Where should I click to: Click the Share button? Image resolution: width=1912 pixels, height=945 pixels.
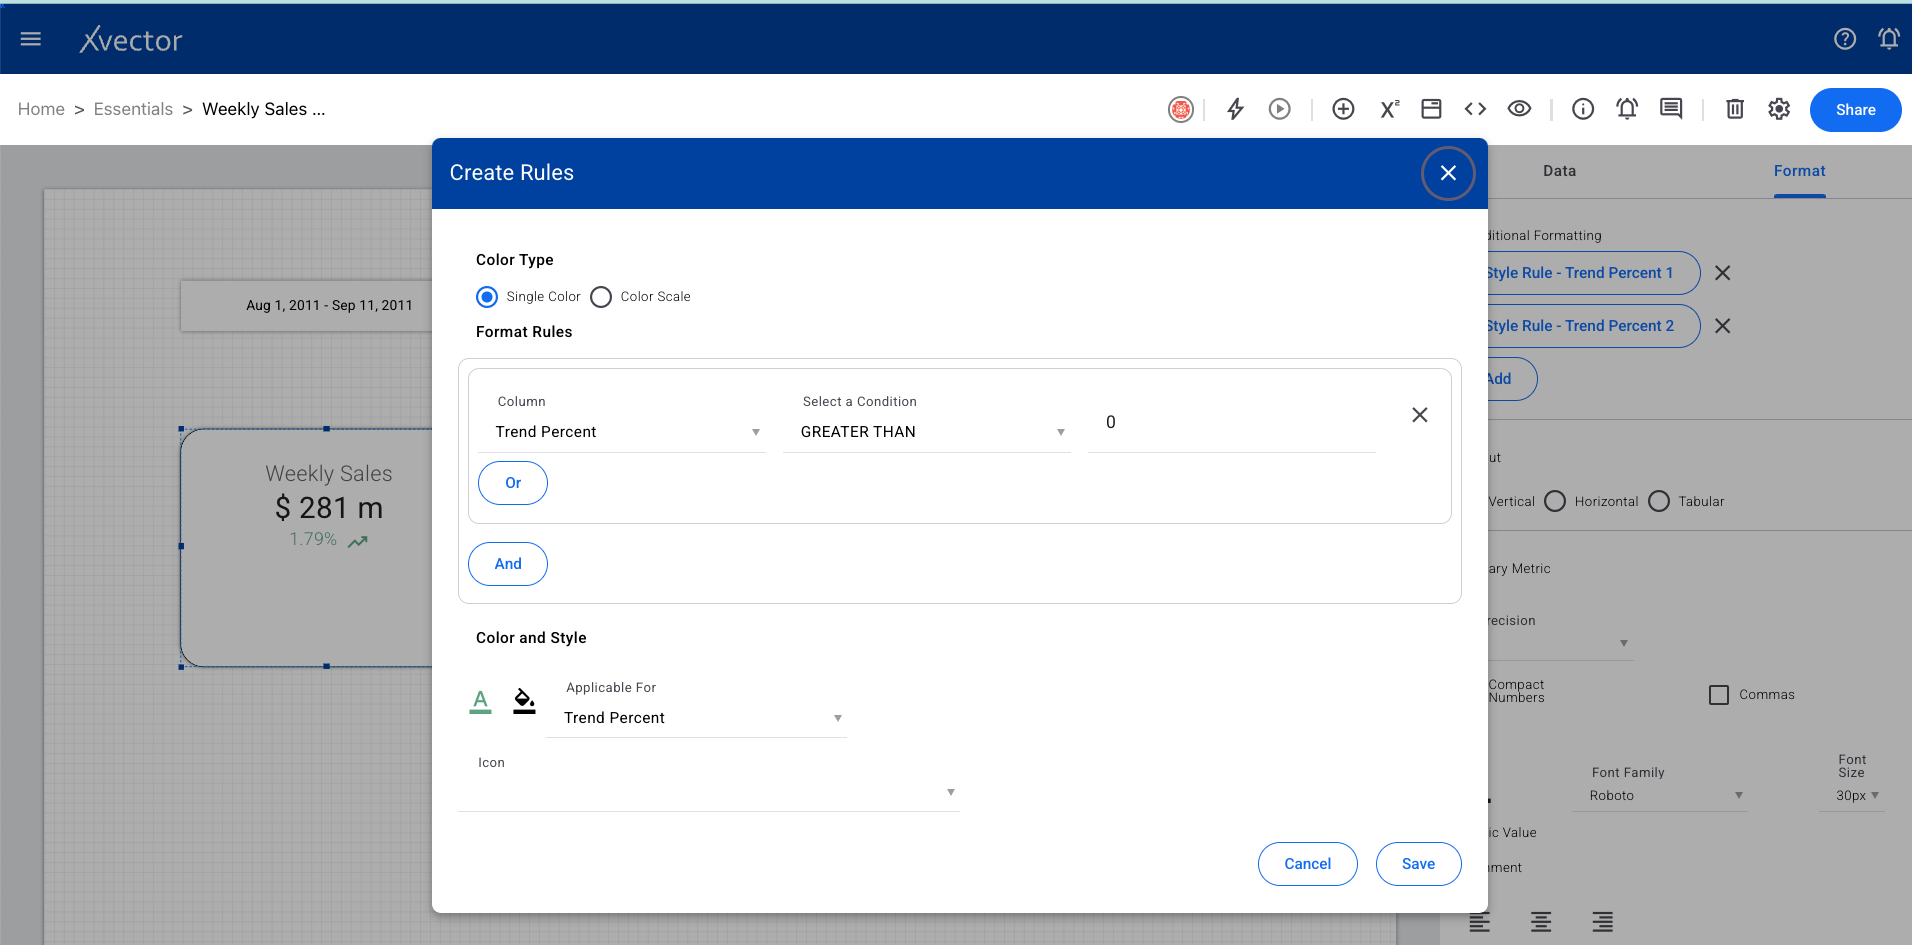click(1855, 110)
